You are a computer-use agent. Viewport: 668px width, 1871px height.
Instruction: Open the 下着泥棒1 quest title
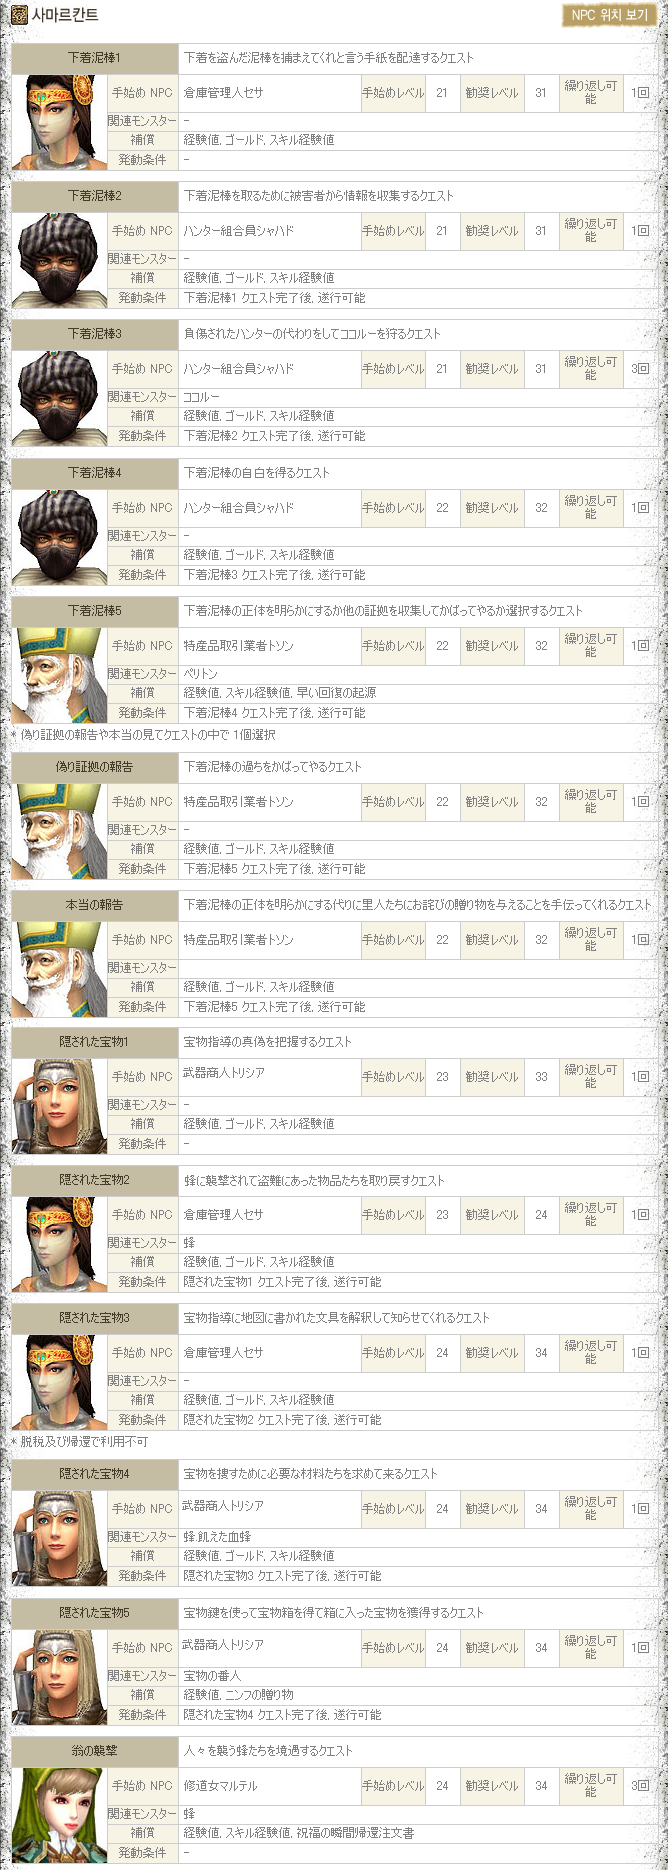94,58
